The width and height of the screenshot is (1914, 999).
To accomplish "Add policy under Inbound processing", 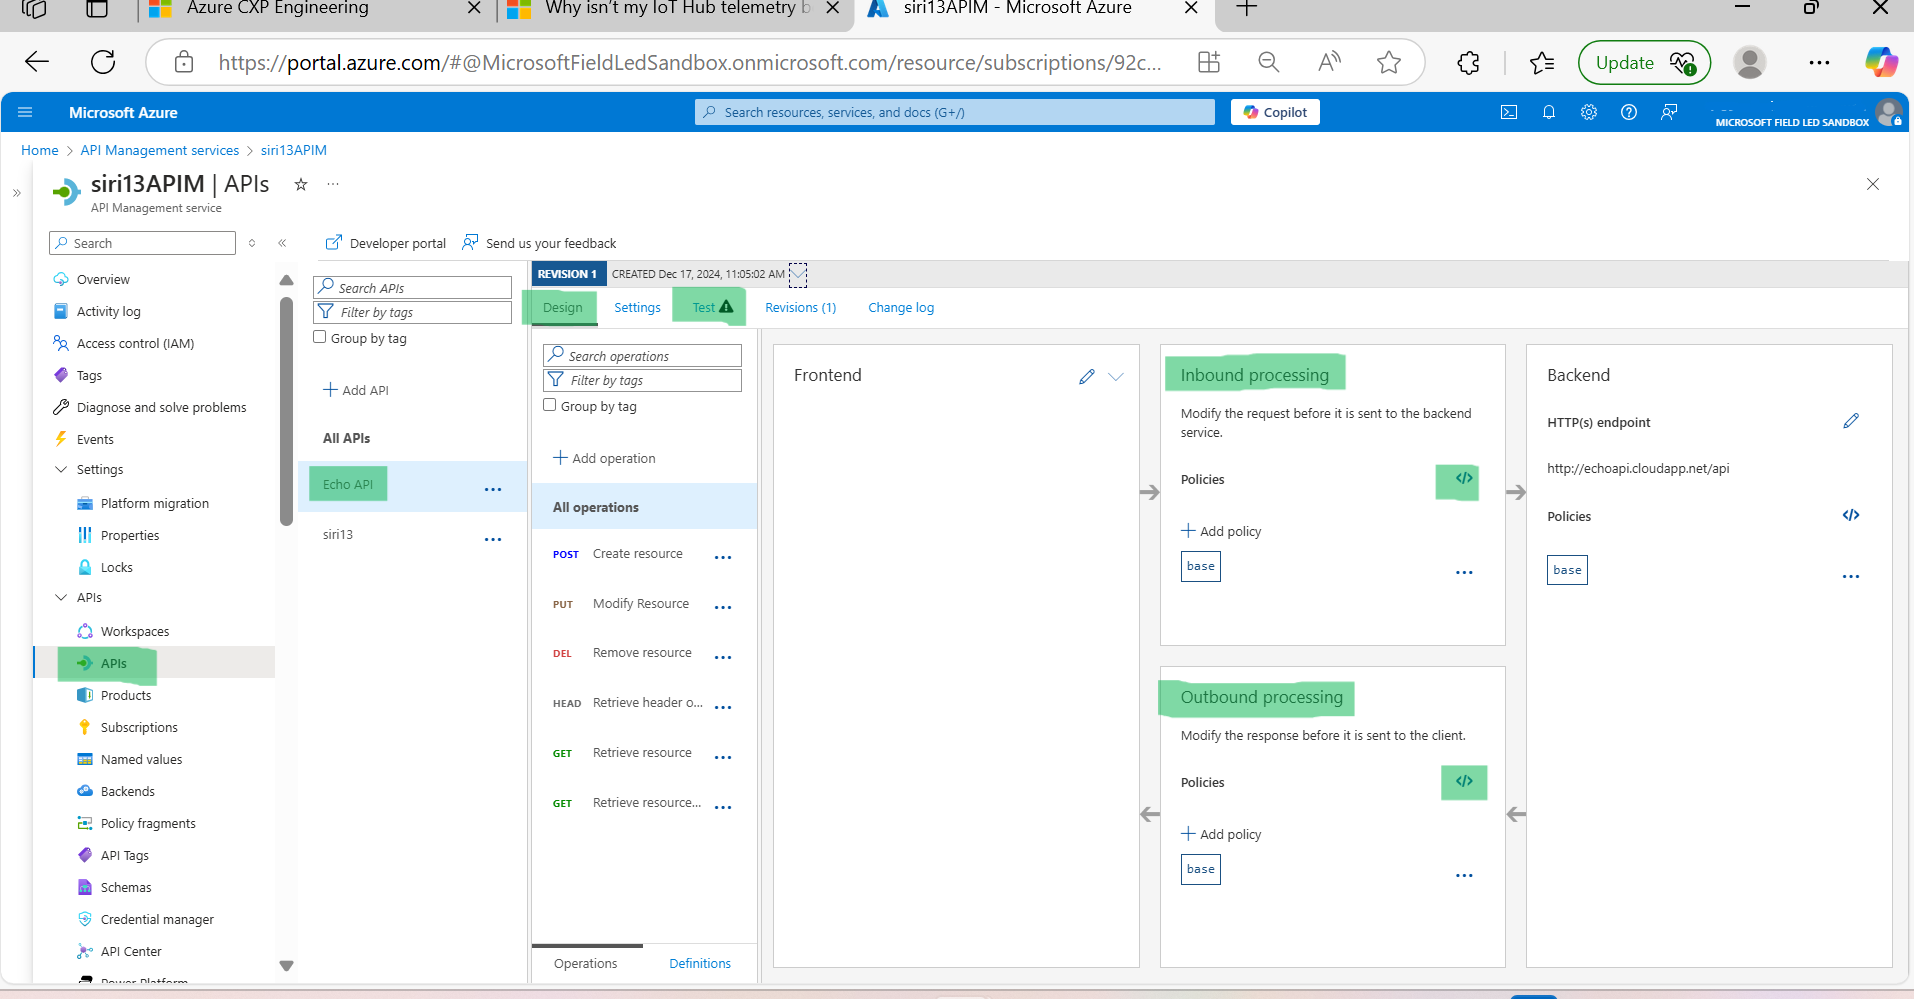I will (x=1221, y=531).
